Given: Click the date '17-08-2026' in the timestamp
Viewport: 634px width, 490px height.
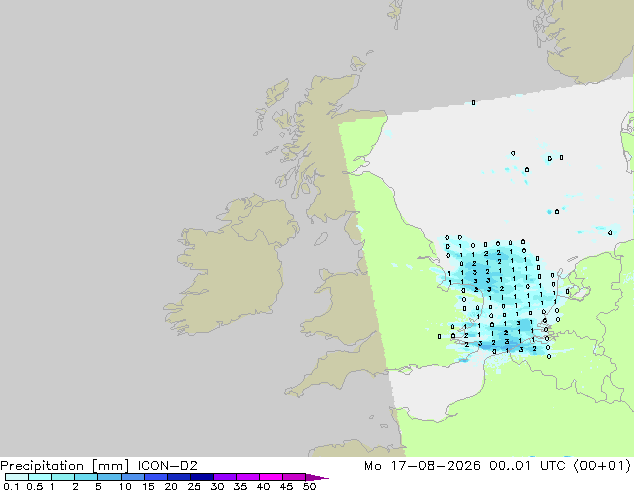Looking at the screenshot, I should (436, 465).
